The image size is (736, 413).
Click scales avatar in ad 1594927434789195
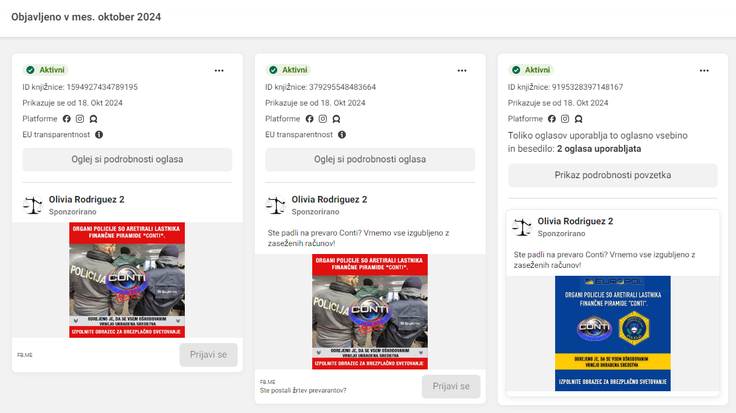[x=33, y=205]
